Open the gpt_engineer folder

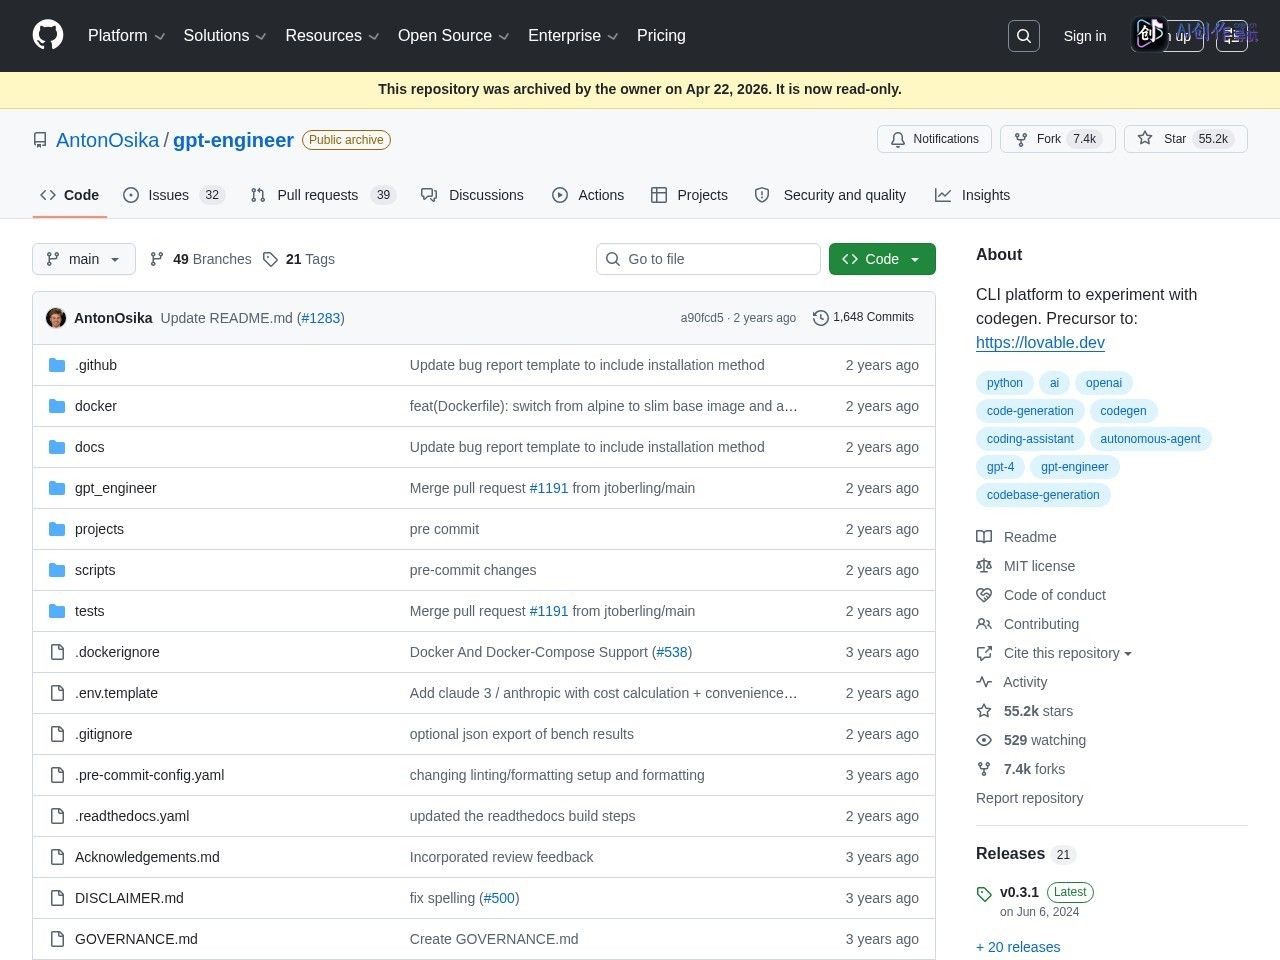click(116, 488)
